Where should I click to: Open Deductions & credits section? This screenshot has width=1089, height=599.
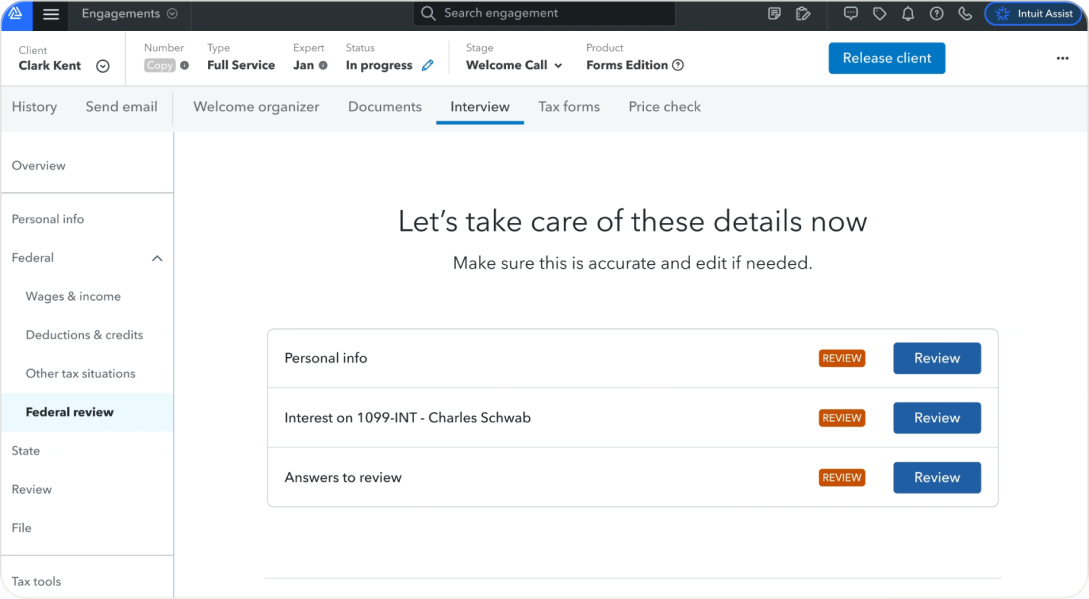(84, 335)
